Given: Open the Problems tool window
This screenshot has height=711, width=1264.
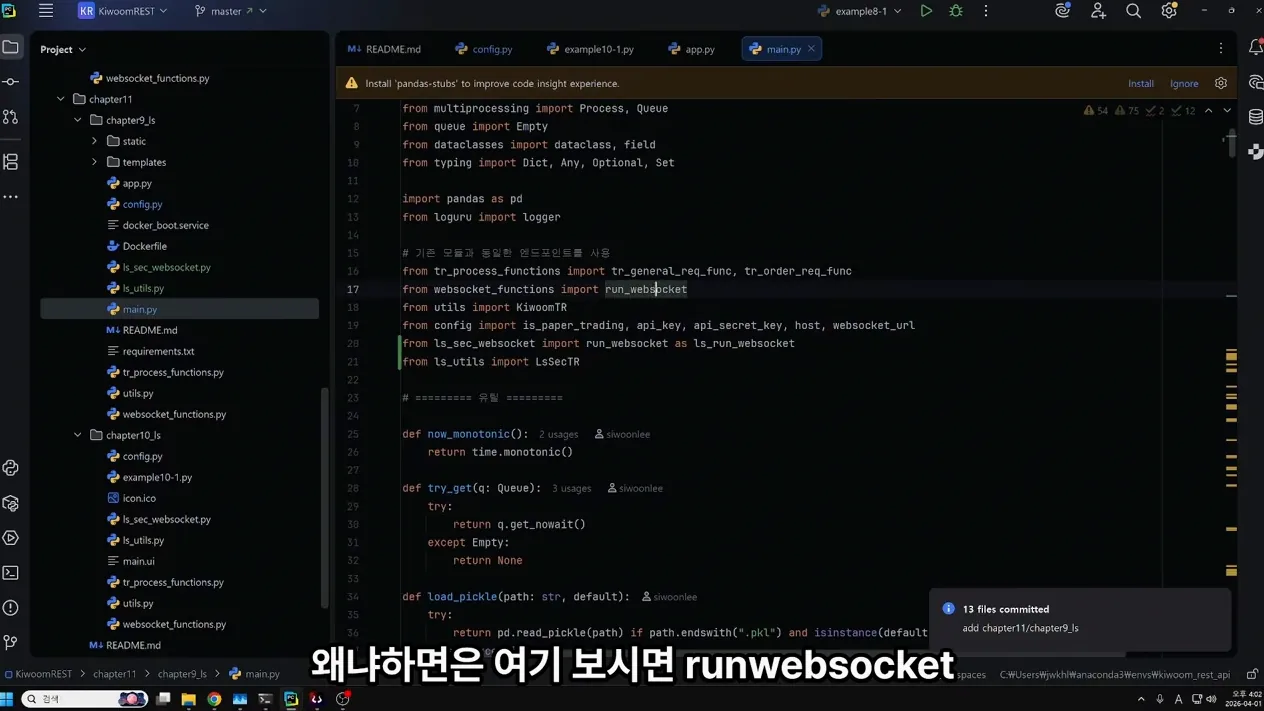Looking at the screenshot, I should pos(11,608).
